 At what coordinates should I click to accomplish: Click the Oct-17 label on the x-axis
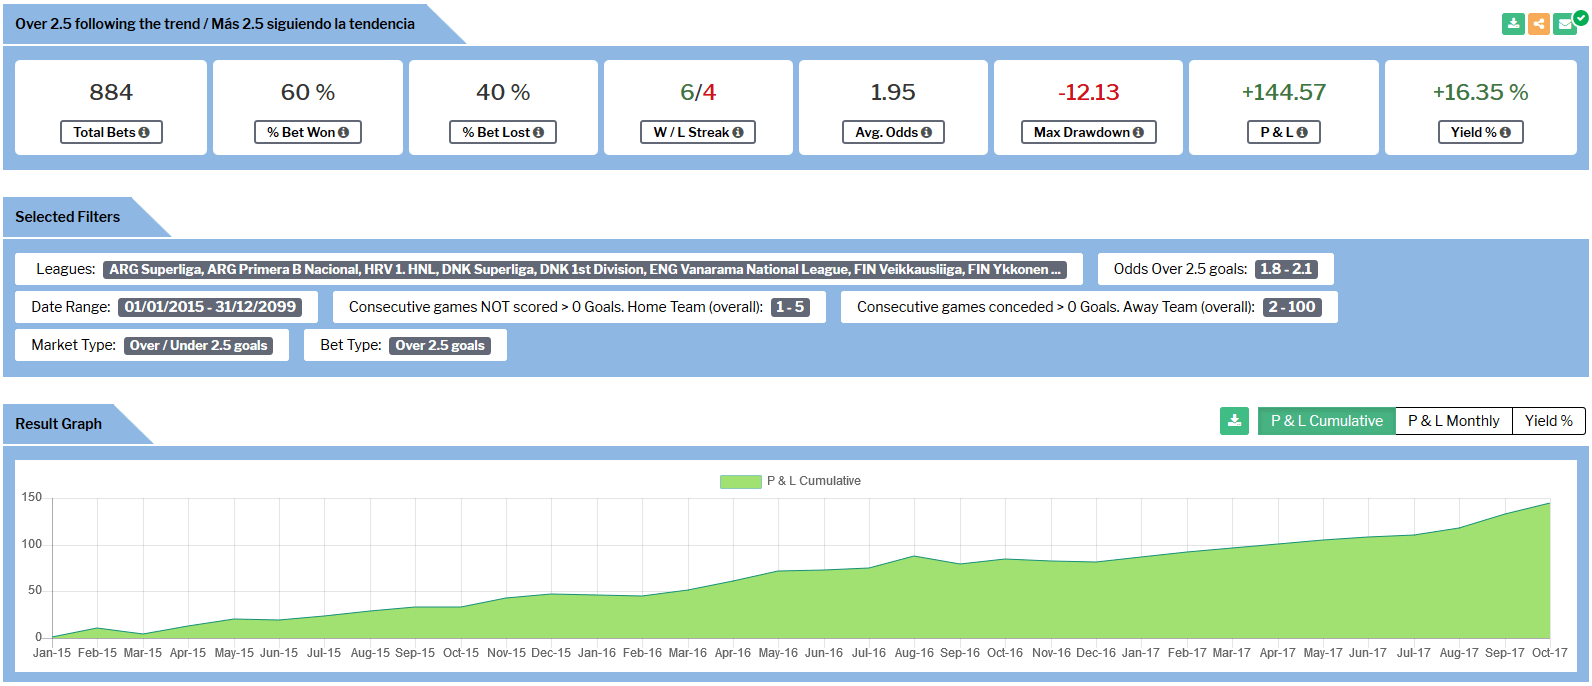(1549, 653)
